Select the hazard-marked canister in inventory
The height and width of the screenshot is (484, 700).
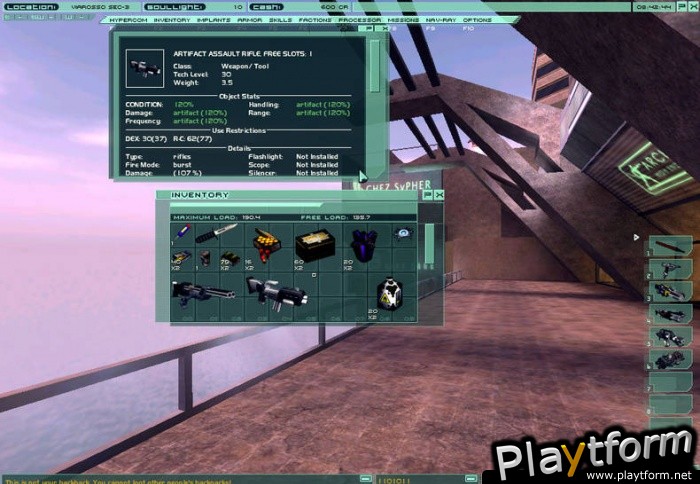(x=390, y=293)
